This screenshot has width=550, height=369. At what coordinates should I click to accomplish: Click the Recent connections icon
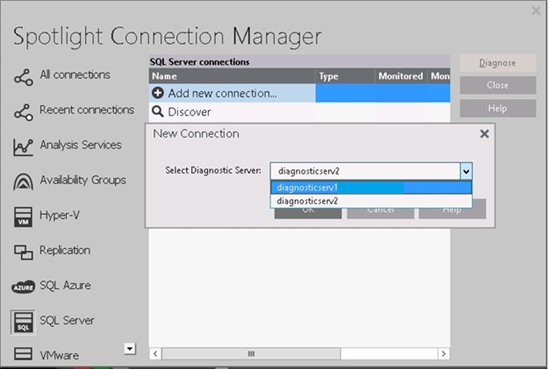coord(24,112)
